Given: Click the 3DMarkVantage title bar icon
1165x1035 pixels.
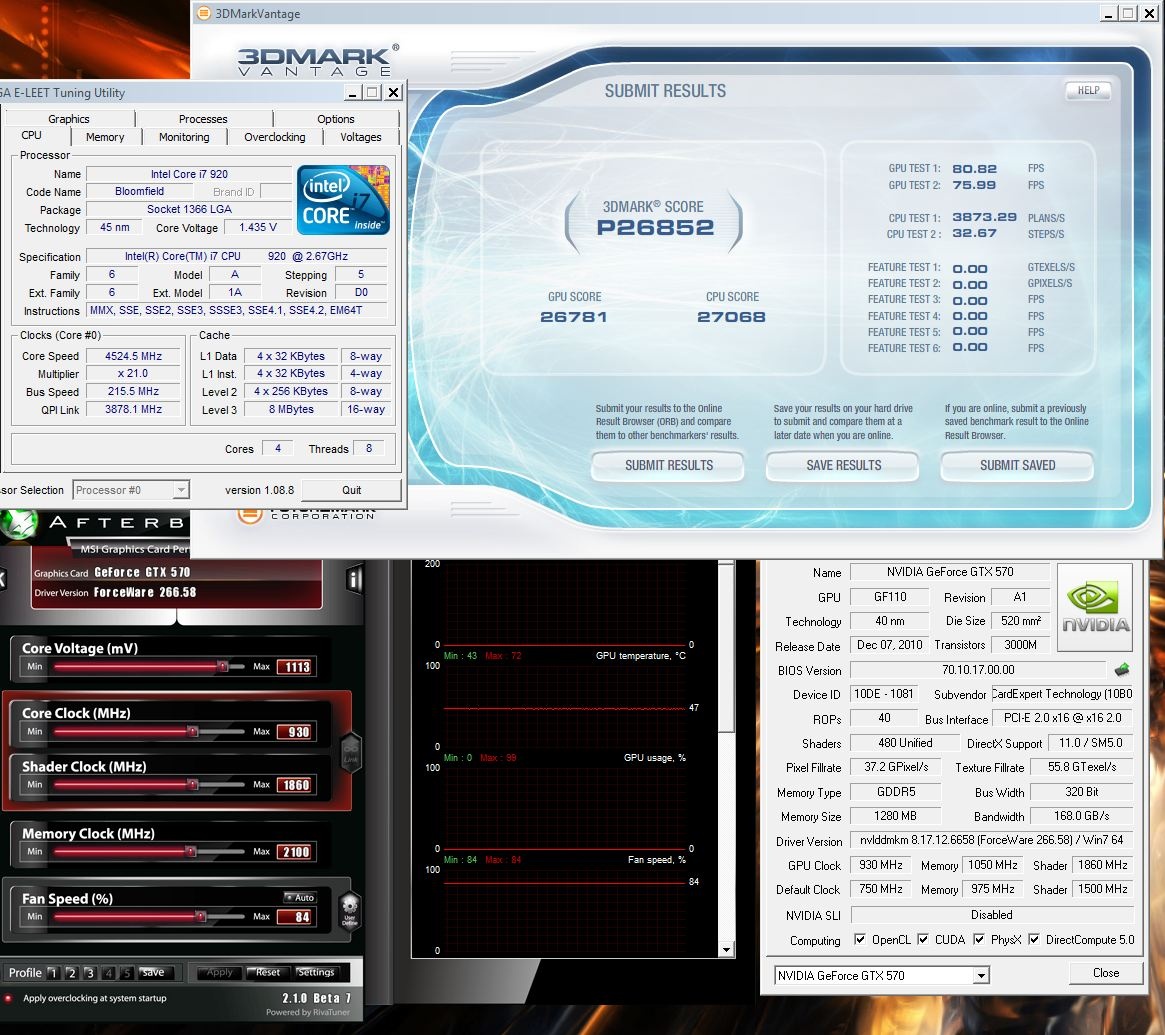Looking at the screenshot, I should click(x=204, y=13).
